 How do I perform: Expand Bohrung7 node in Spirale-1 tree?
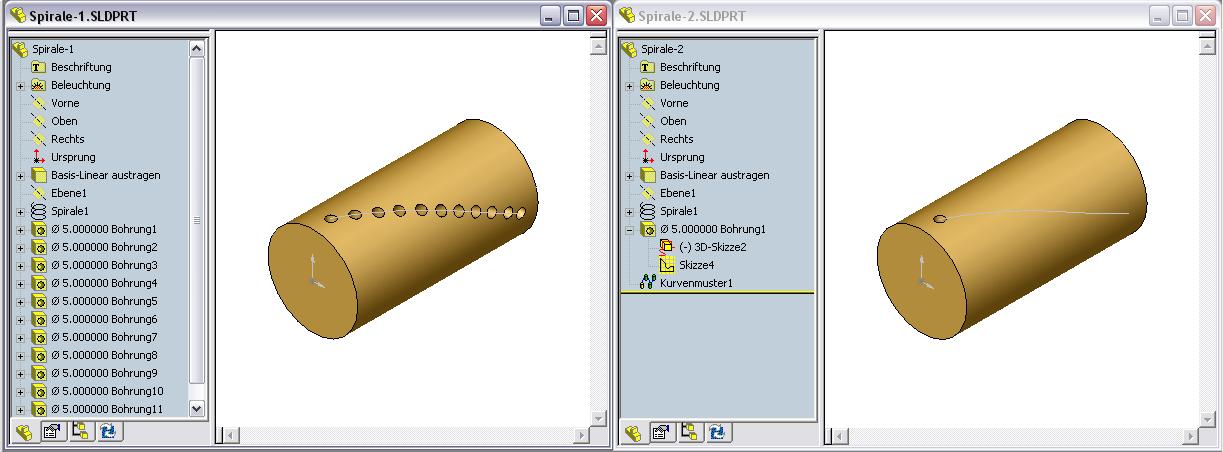21,338
